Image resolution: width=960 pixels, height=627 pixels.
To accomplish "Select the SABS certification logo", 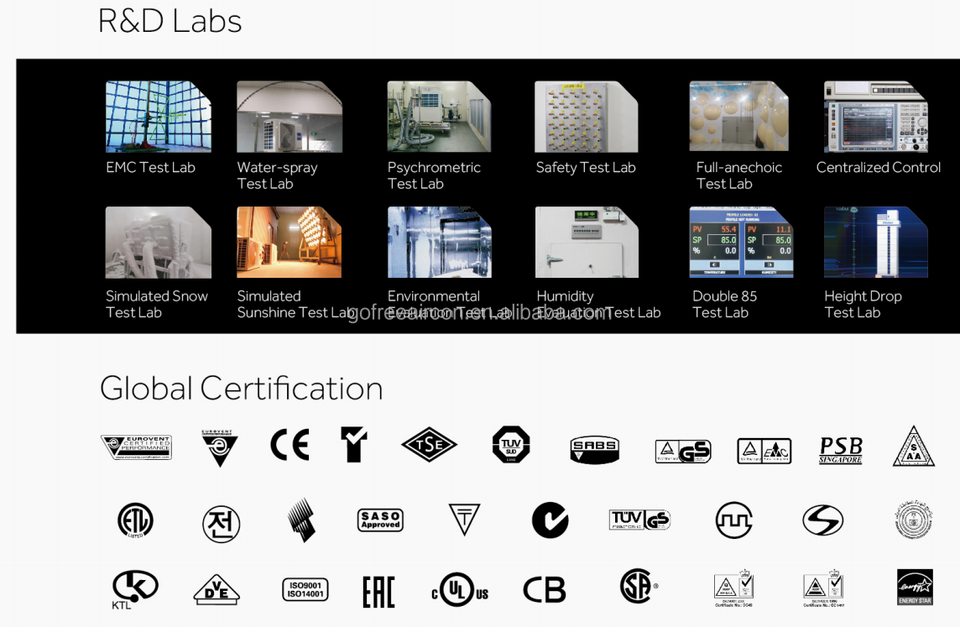I will pyautogui.click(x=594, y=450).
